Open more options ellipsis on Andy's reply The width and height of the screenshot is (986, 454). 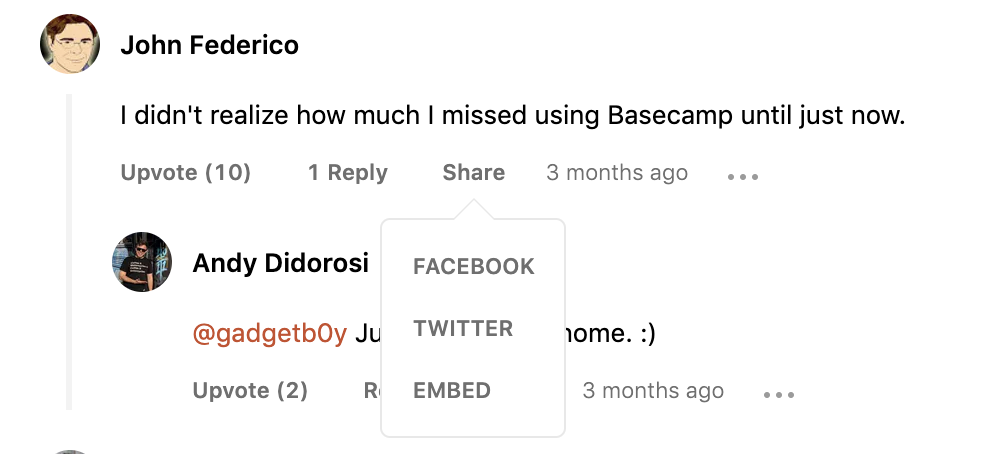pyautogui.click(x=779, y=395)
